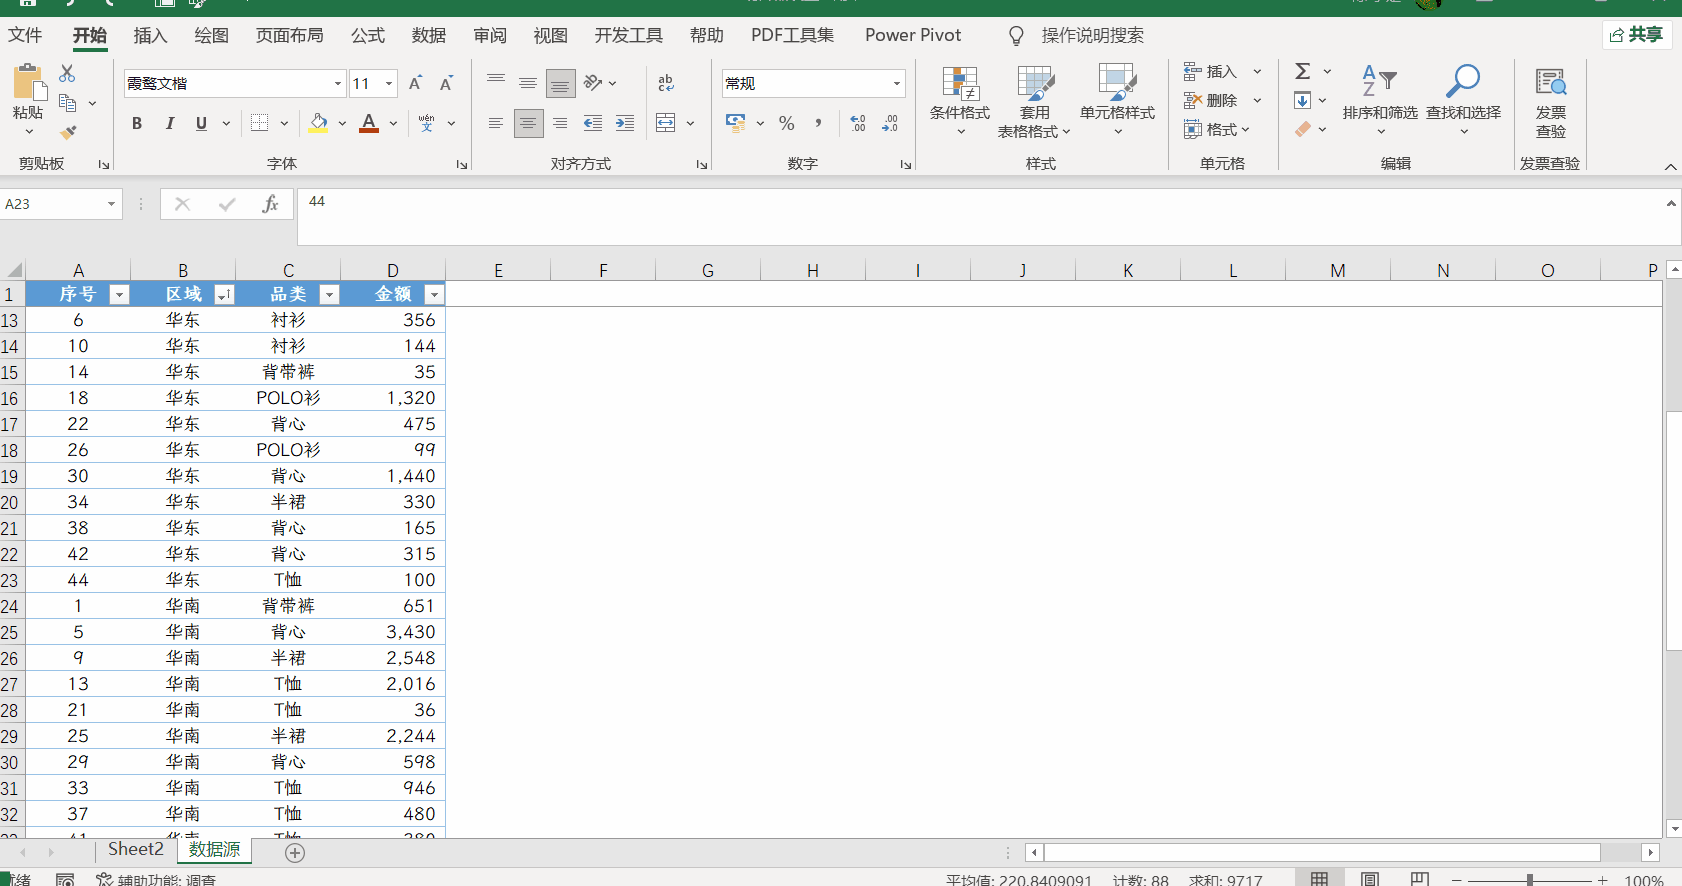
Task: Open Find and Select (查找和选择)
Action: pos(1463,100)
